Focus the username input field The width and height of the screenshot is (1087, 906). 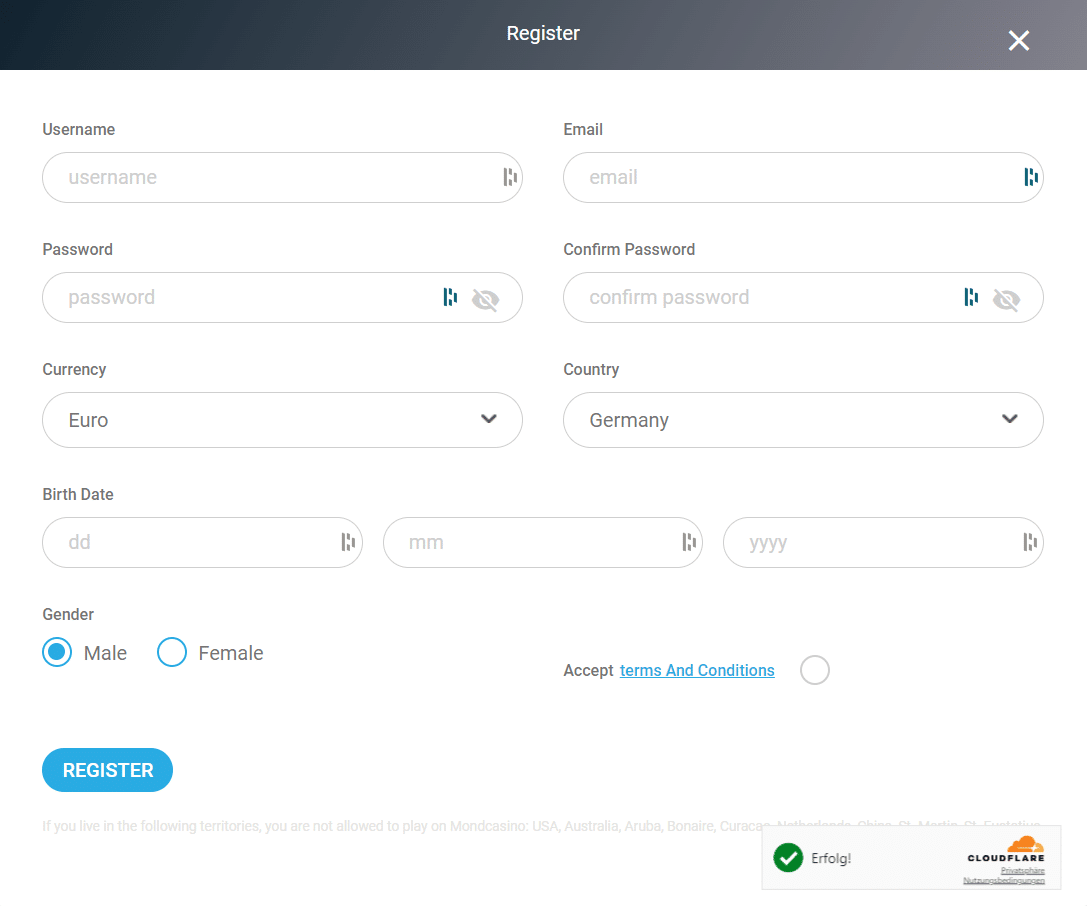click(x=270, y=178)
